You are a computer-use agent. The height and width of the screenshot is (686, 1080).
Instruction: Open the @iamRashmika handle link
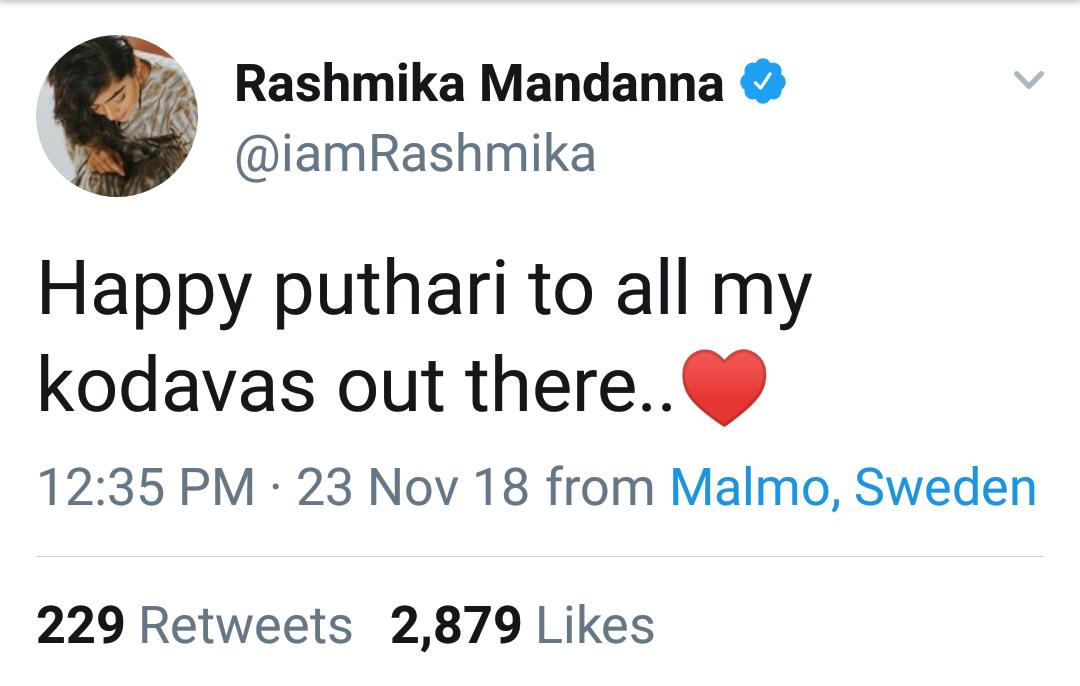click(415, 154)
